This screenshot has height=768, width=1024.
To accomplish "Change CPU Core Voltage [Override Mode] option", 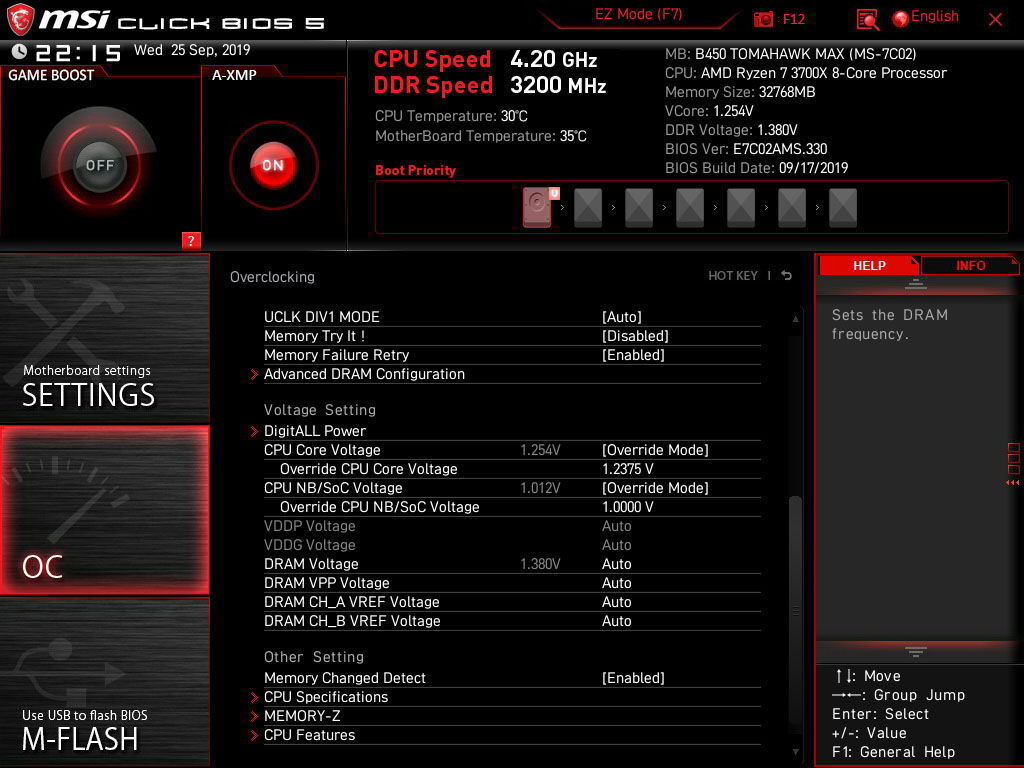I will 655,450.
